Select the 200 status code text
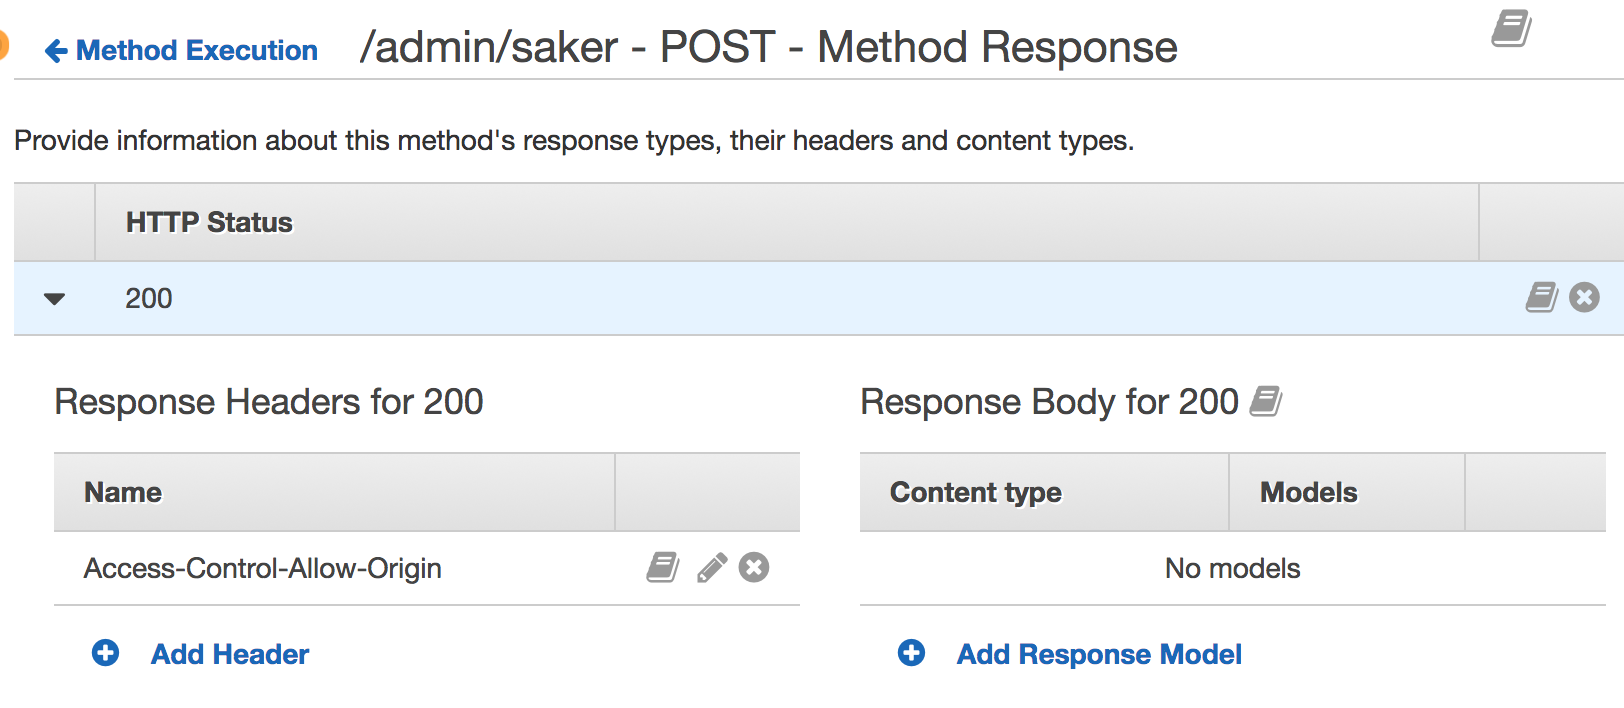The image size is (1624, 708). click(x=149, y=298)
